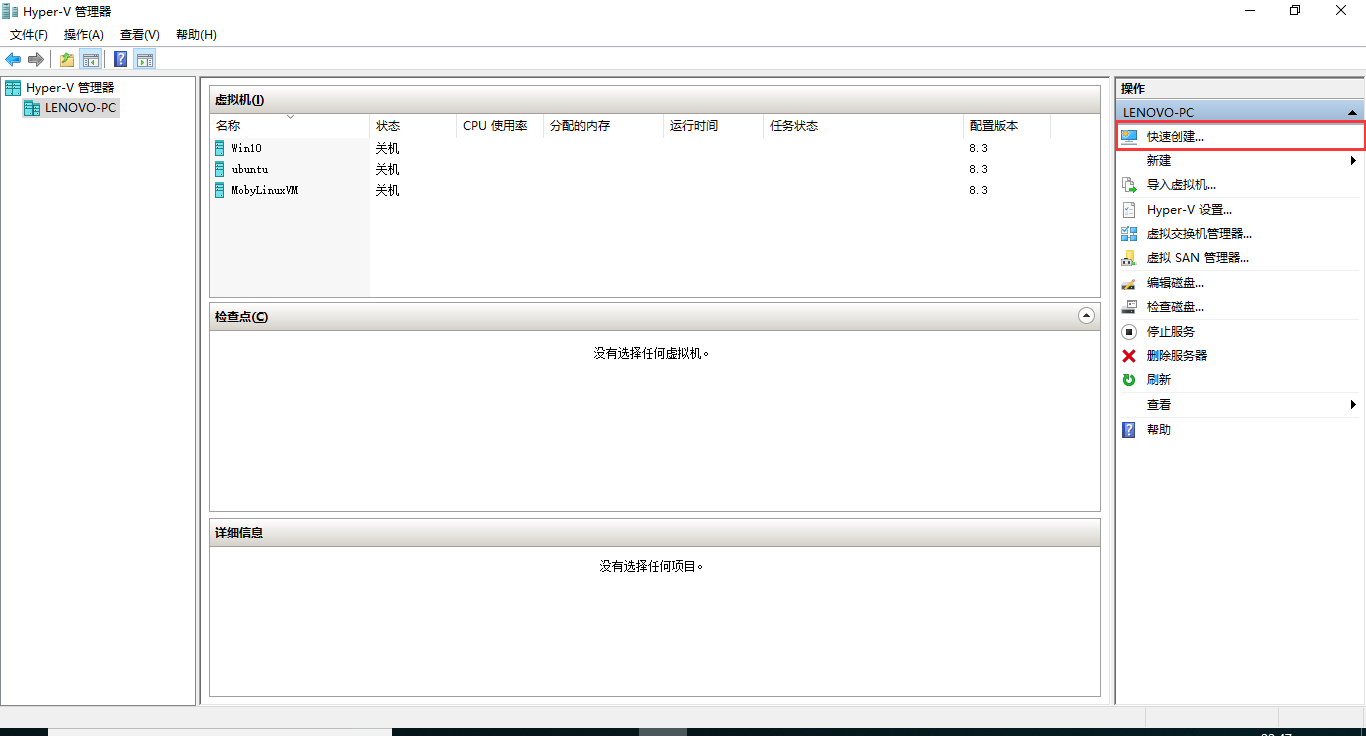Select the ubuntu row name
This screenshot has width=1366, height=736.
[x=249, y=169]
